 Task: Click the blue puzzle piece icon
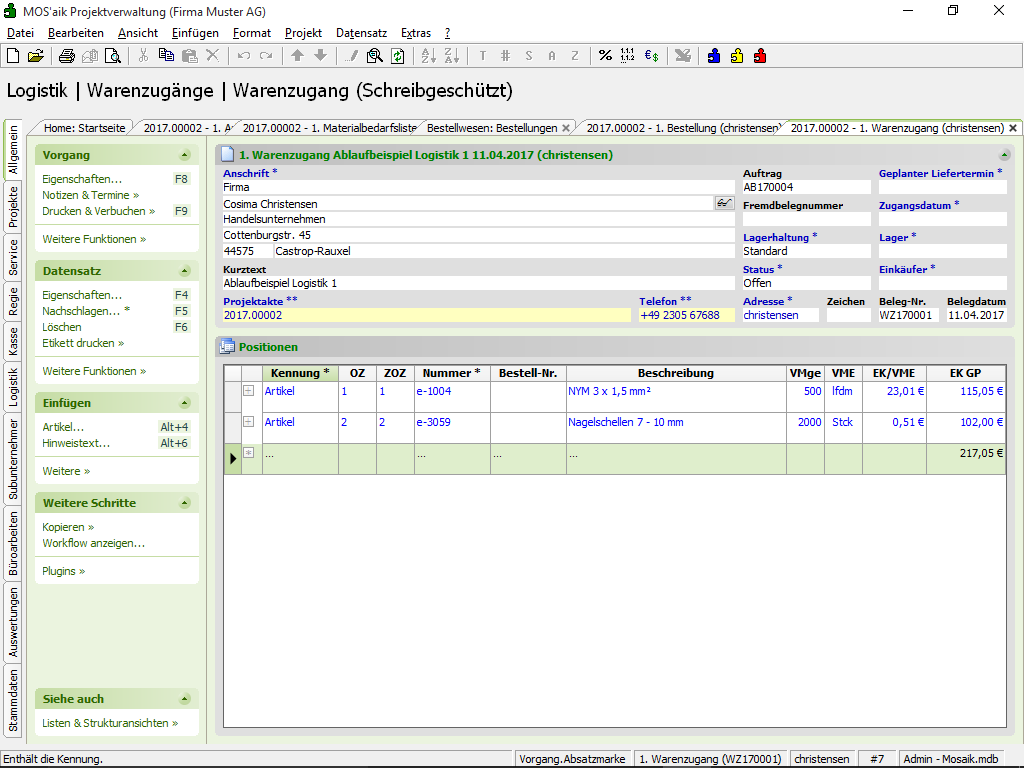(714, 56)
